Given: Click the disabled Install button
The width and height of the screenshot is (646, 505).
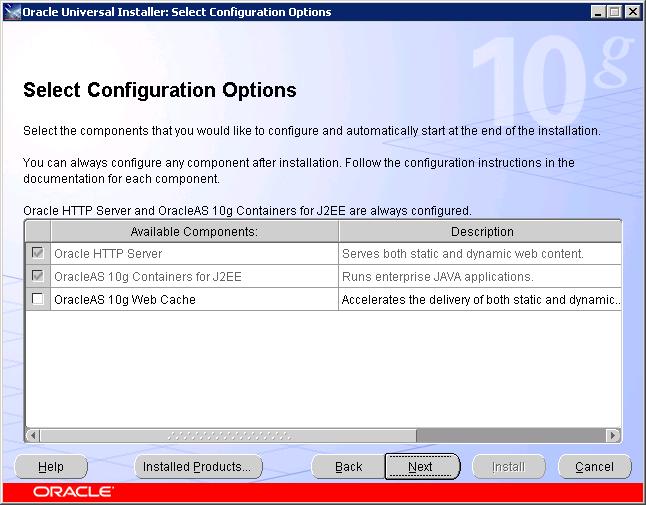Looking at the screenshot, I should [x=509, y=467].
